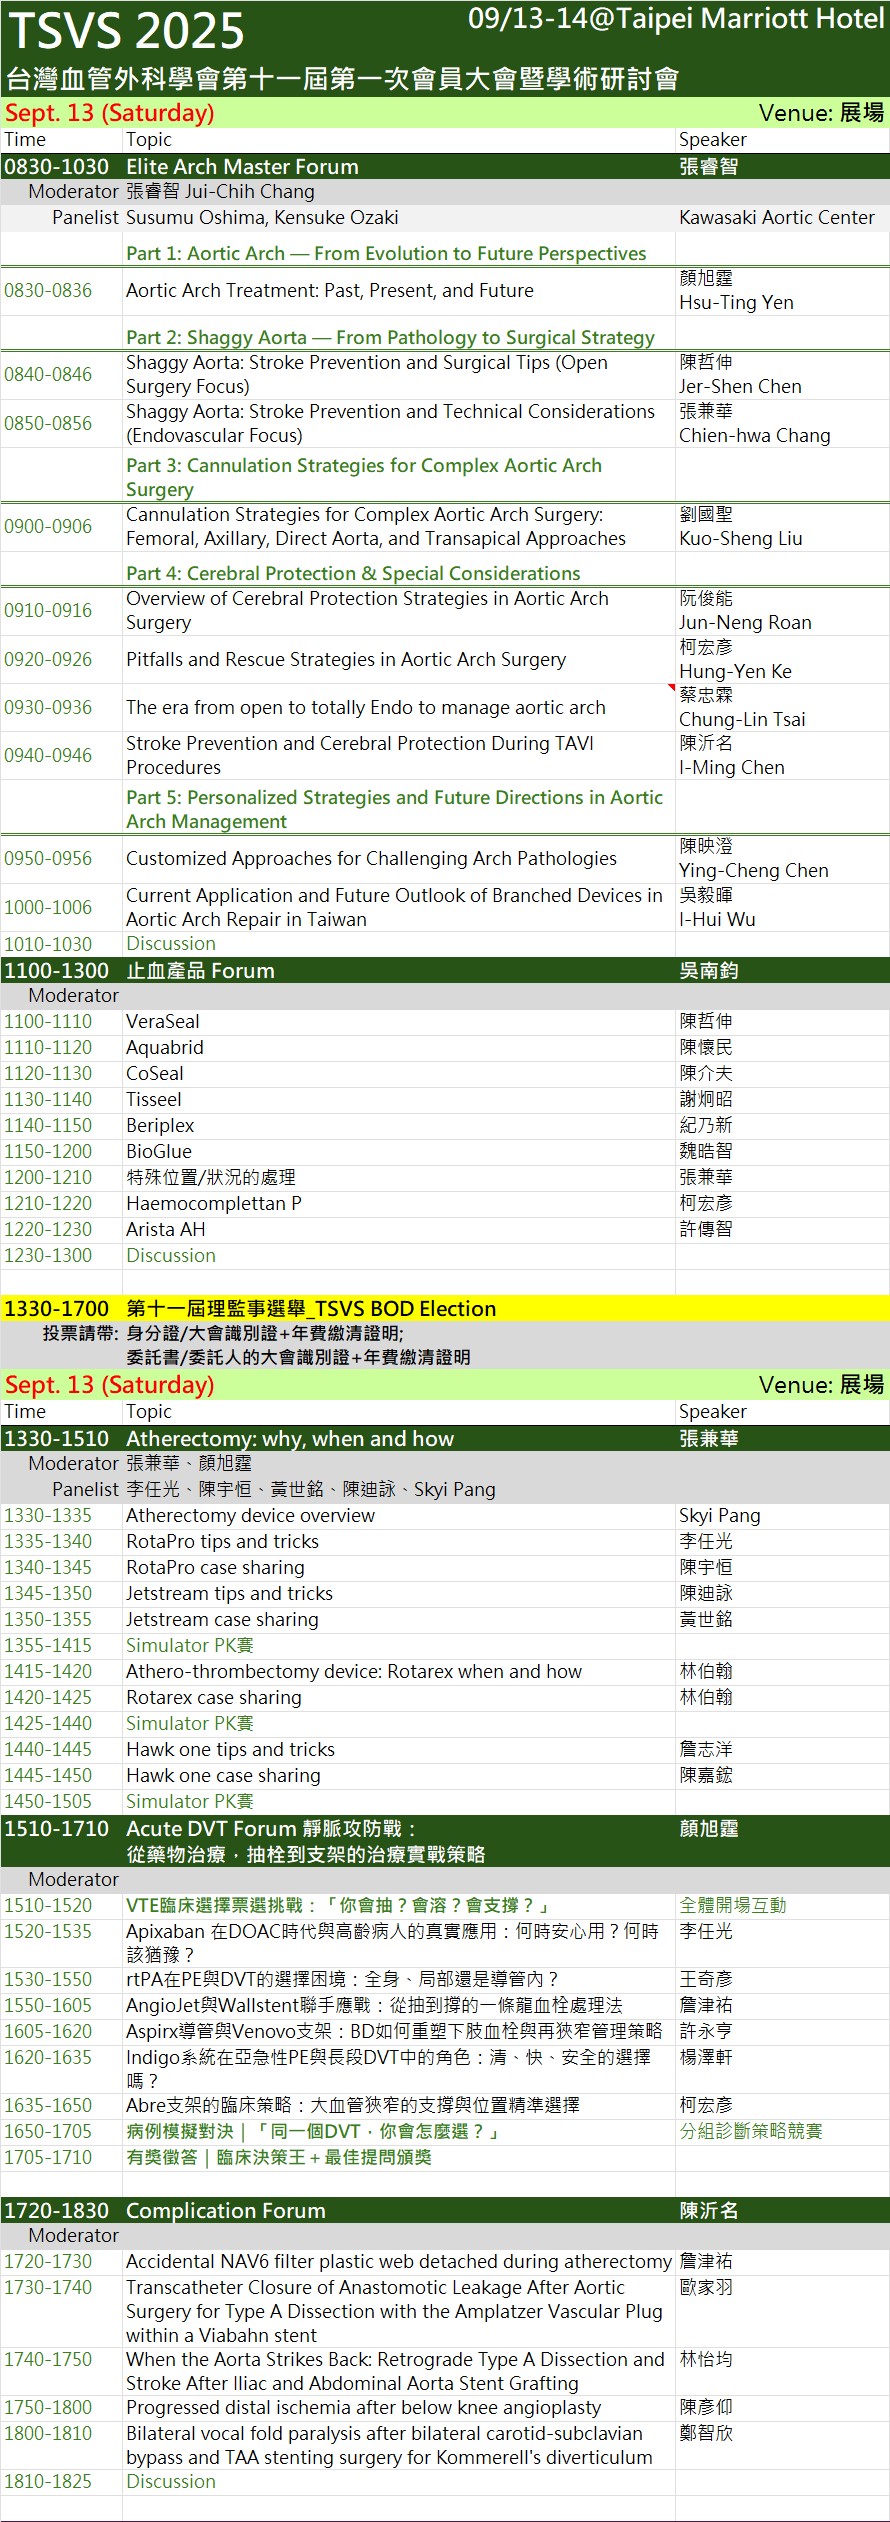Select the 止血產品 Forum session header
890x2522 pixels.
(200, 971)
